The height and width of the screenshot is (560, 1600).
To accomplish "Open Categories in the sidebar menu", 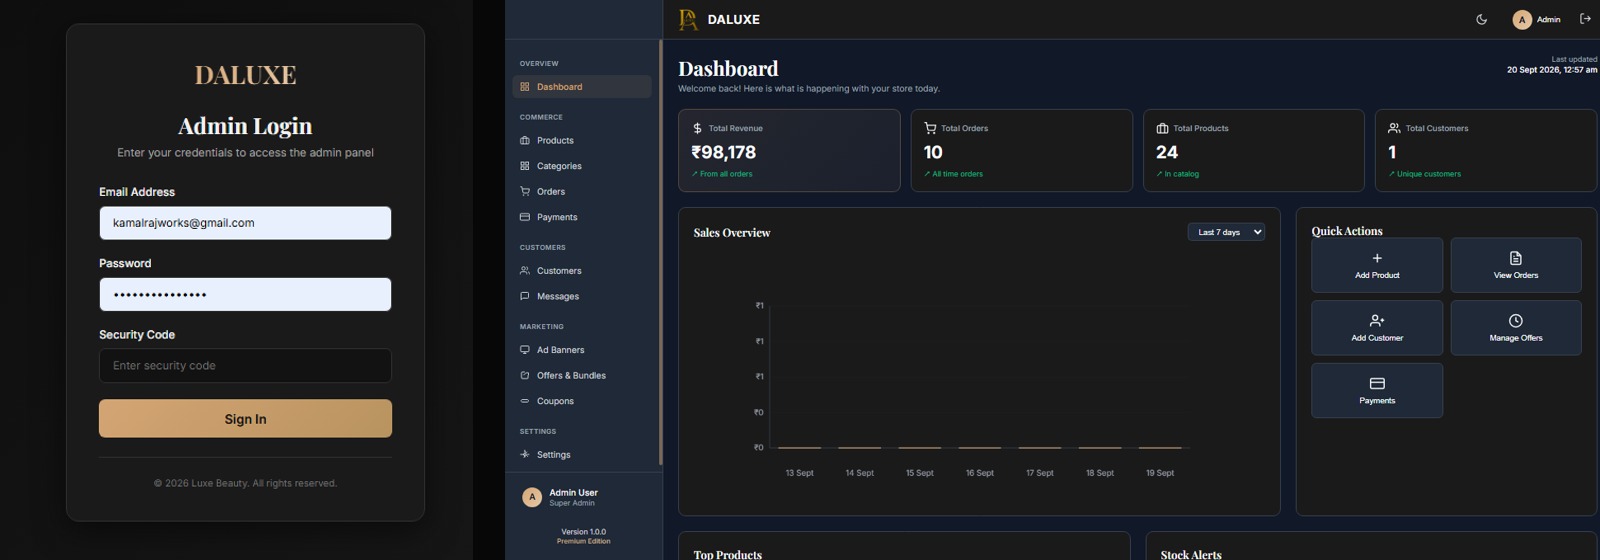I will (582, 166).
